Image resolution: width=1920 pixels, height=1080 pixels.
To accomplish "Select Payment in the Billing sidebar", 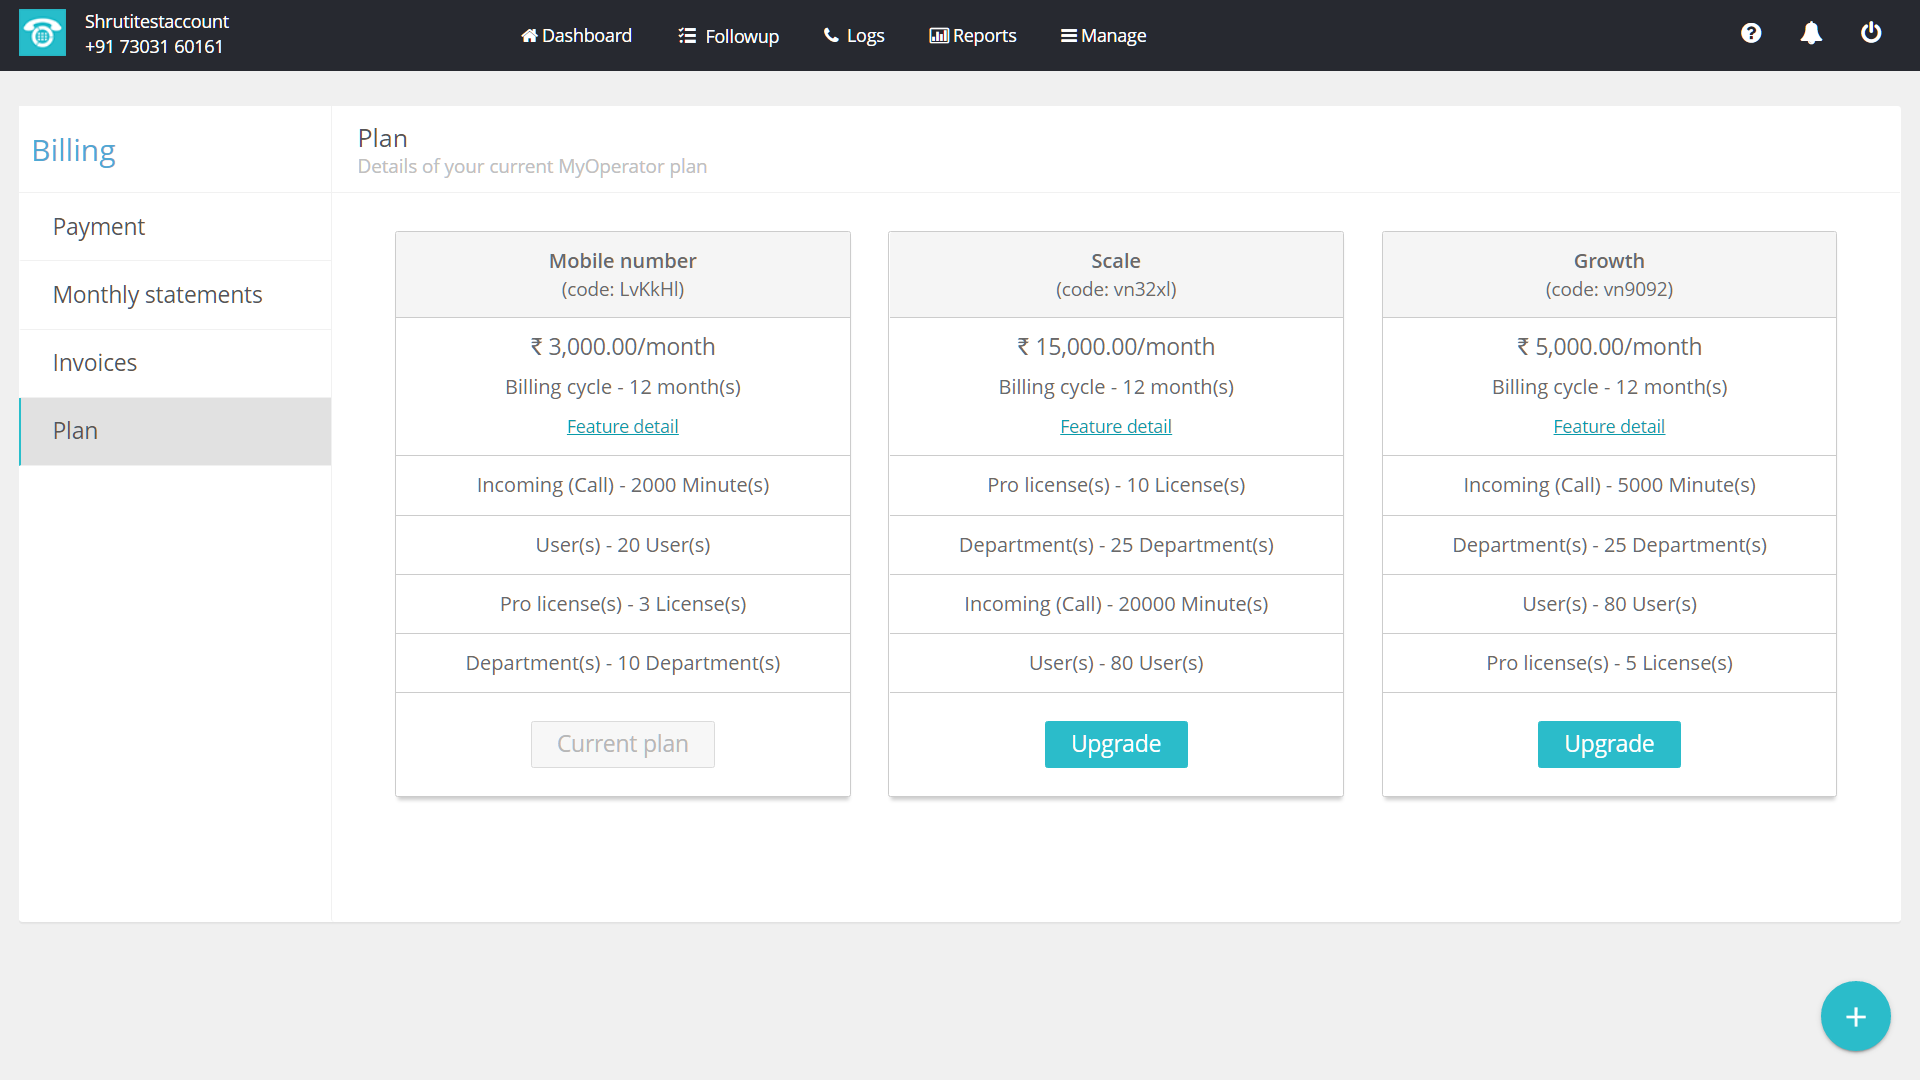I will point(99,227).
